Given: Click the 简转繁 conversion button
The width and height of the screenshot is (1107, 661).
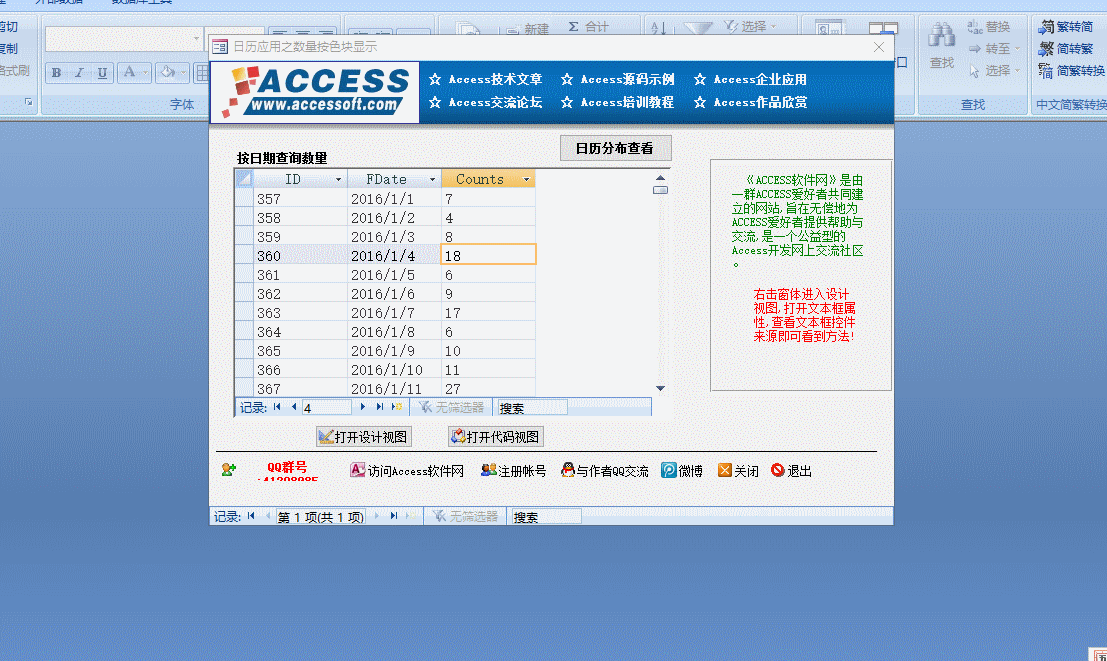Looking at the screenshot, I should point(1065,49).
